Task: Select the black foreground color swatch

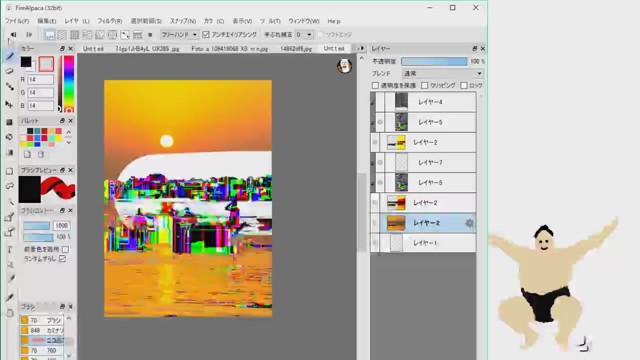Action: click(x=26, y=62)
